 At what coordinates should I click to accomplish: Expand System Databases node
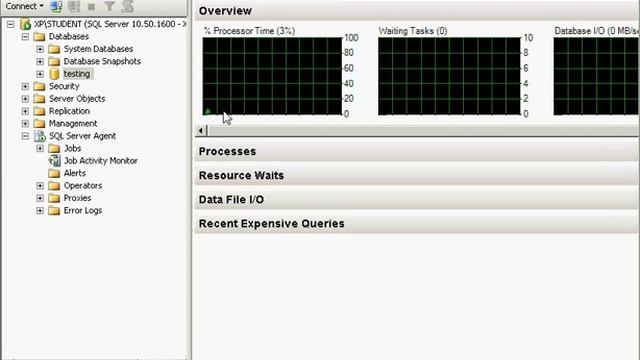click(40, 49)
